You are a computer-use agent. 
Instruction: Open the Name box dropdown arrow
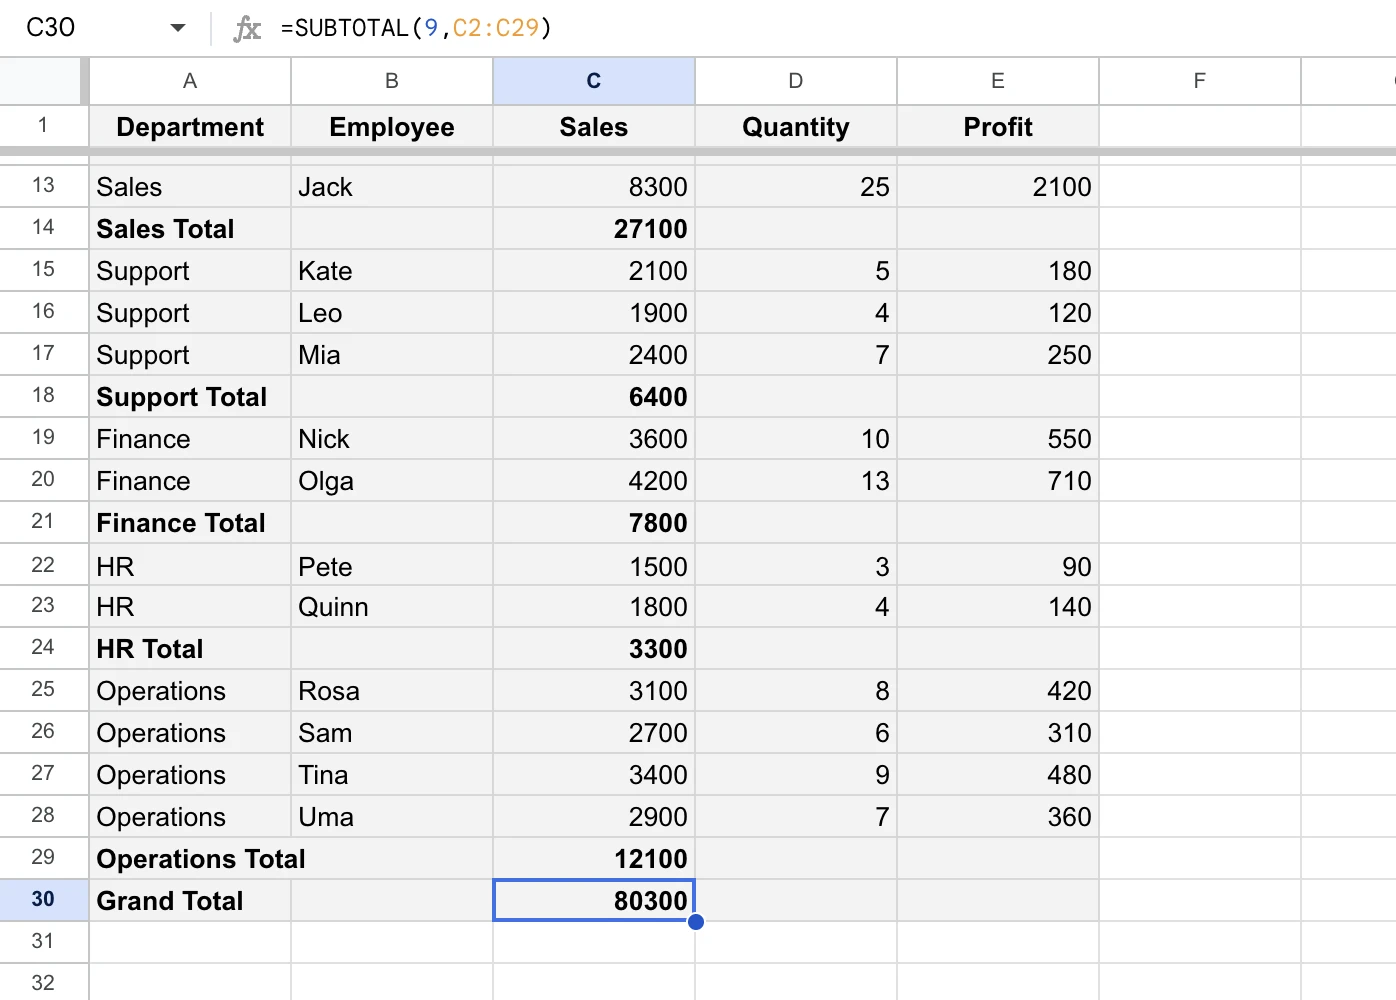tap(178, 28)
